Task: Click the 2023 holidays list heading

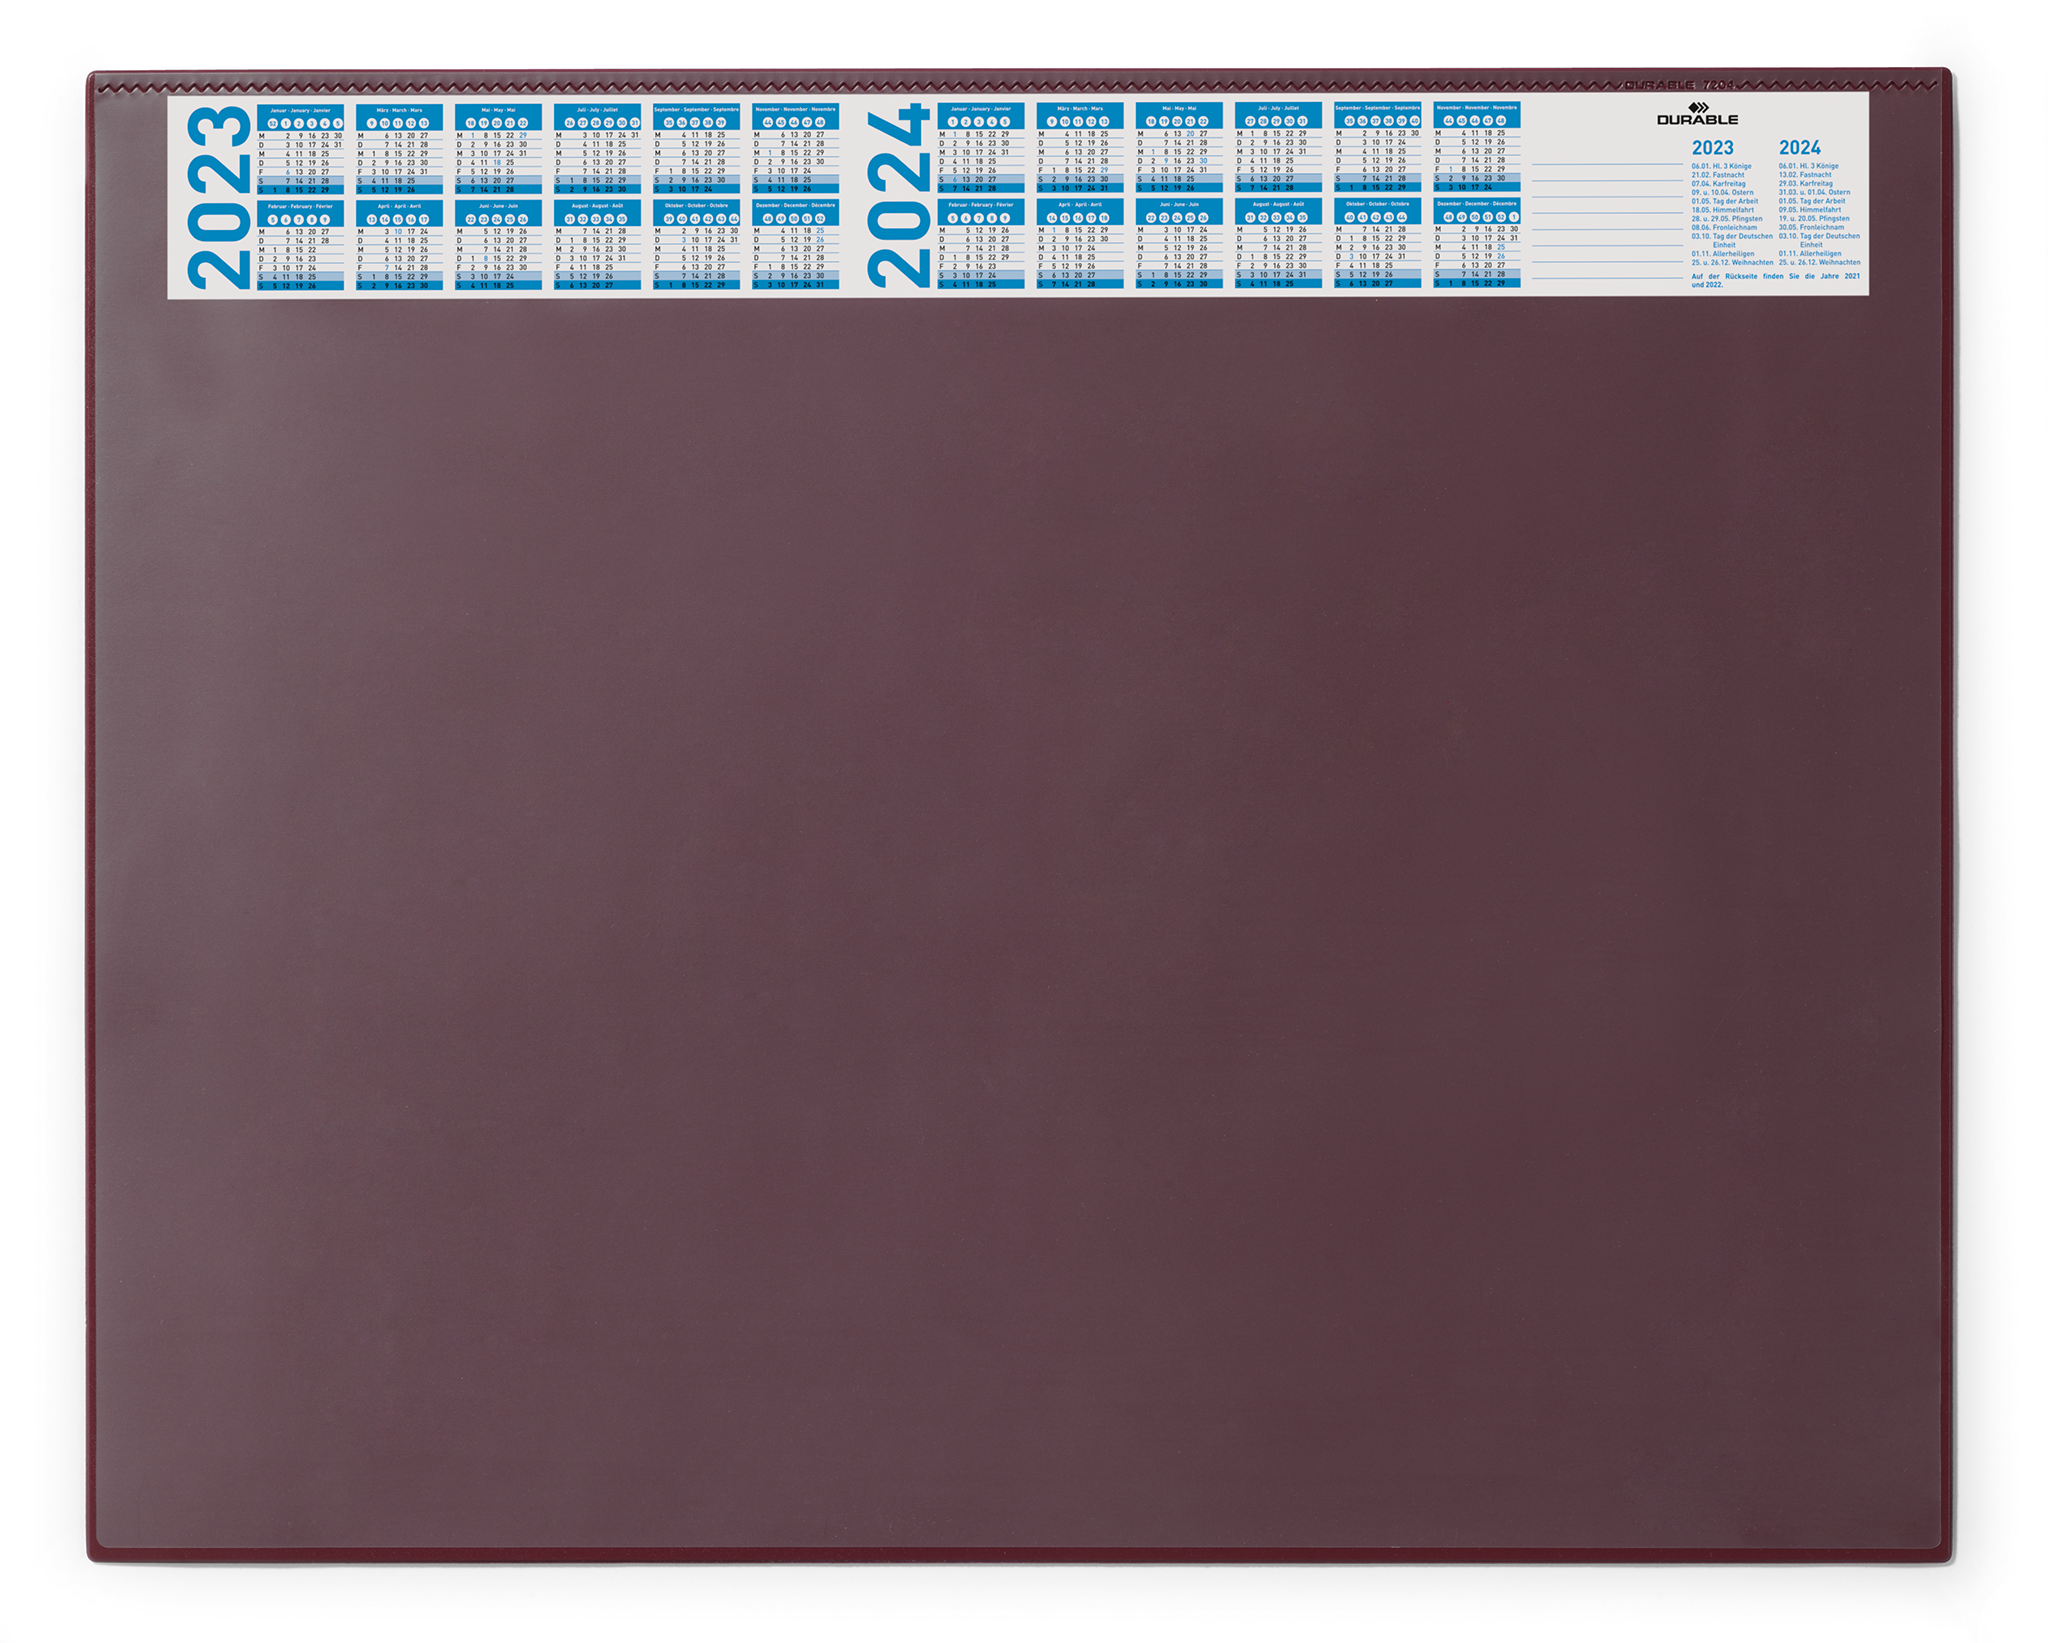Action: coord(1712,148)
